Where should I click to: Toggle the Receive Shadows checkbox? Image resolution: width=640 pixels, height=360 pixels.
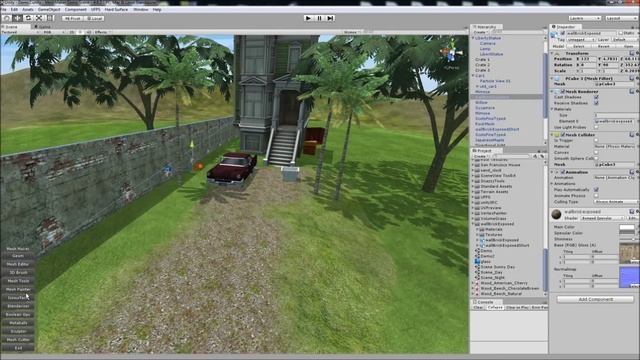coord(596,103)
